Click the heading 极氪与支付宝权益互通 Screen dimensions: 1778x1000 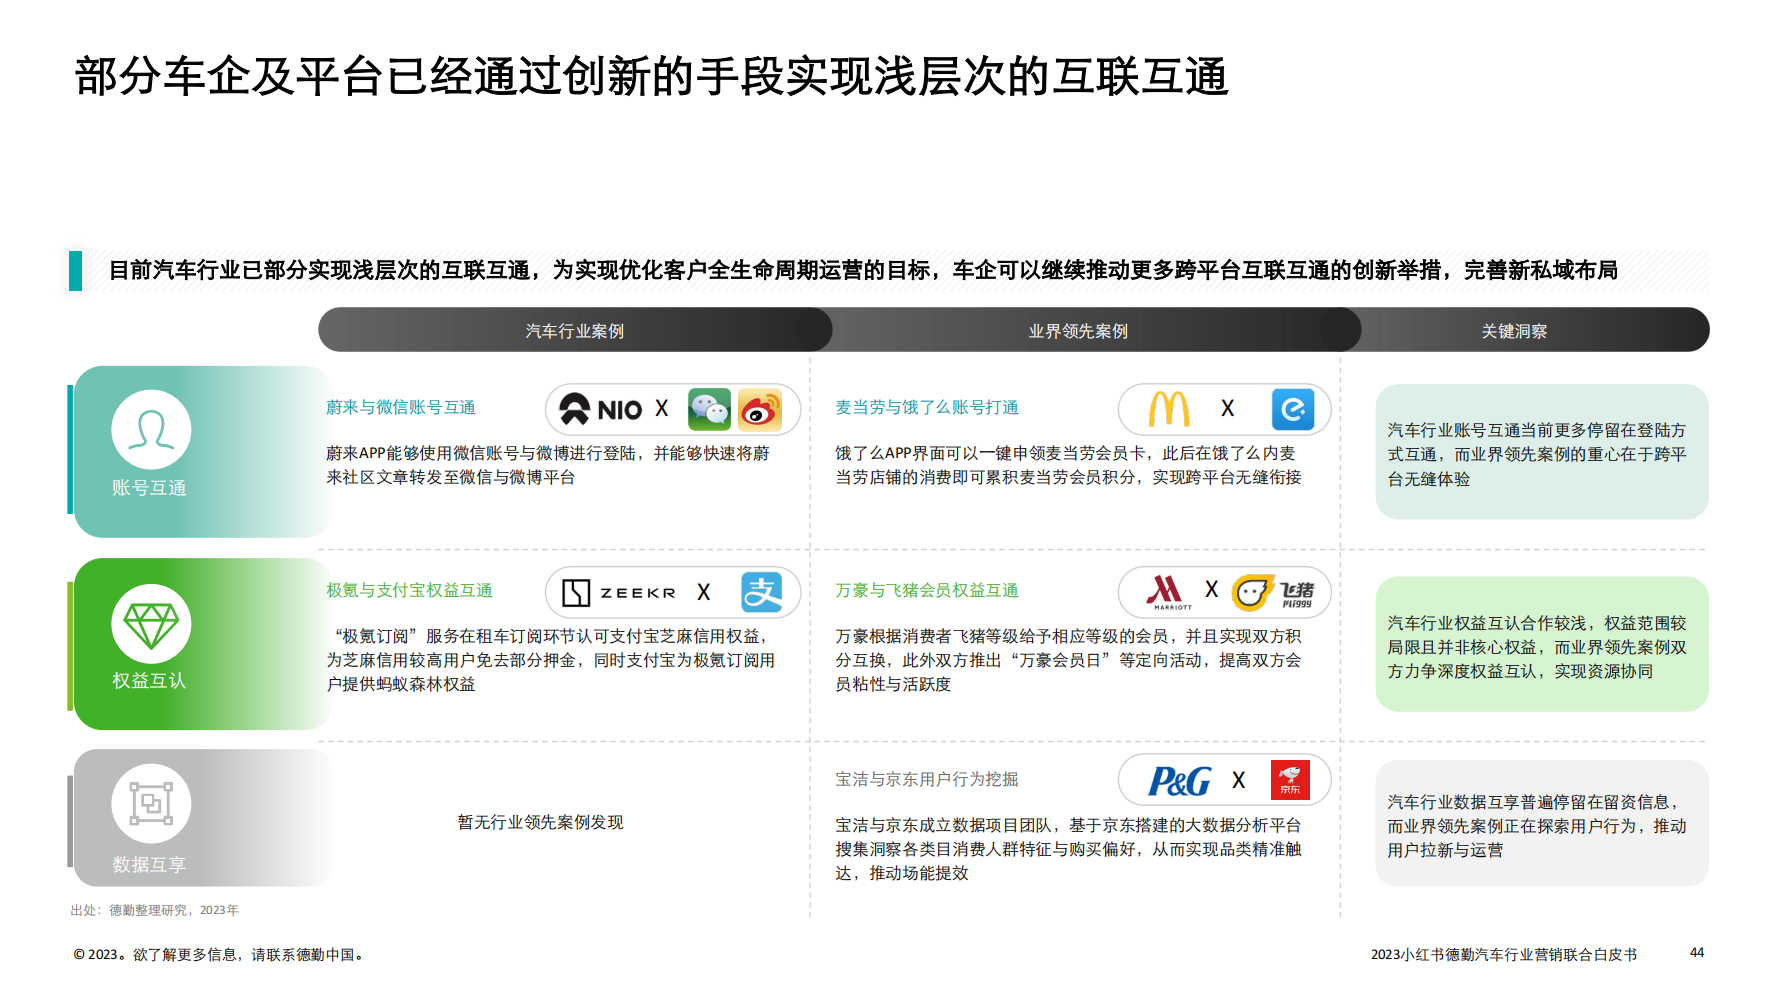pyautogui.click(x=409, y=590)
